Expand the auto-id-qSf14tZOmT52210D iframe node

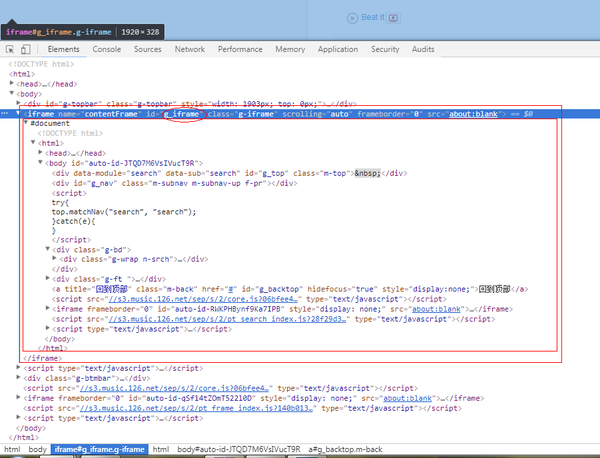click(18, 397)
